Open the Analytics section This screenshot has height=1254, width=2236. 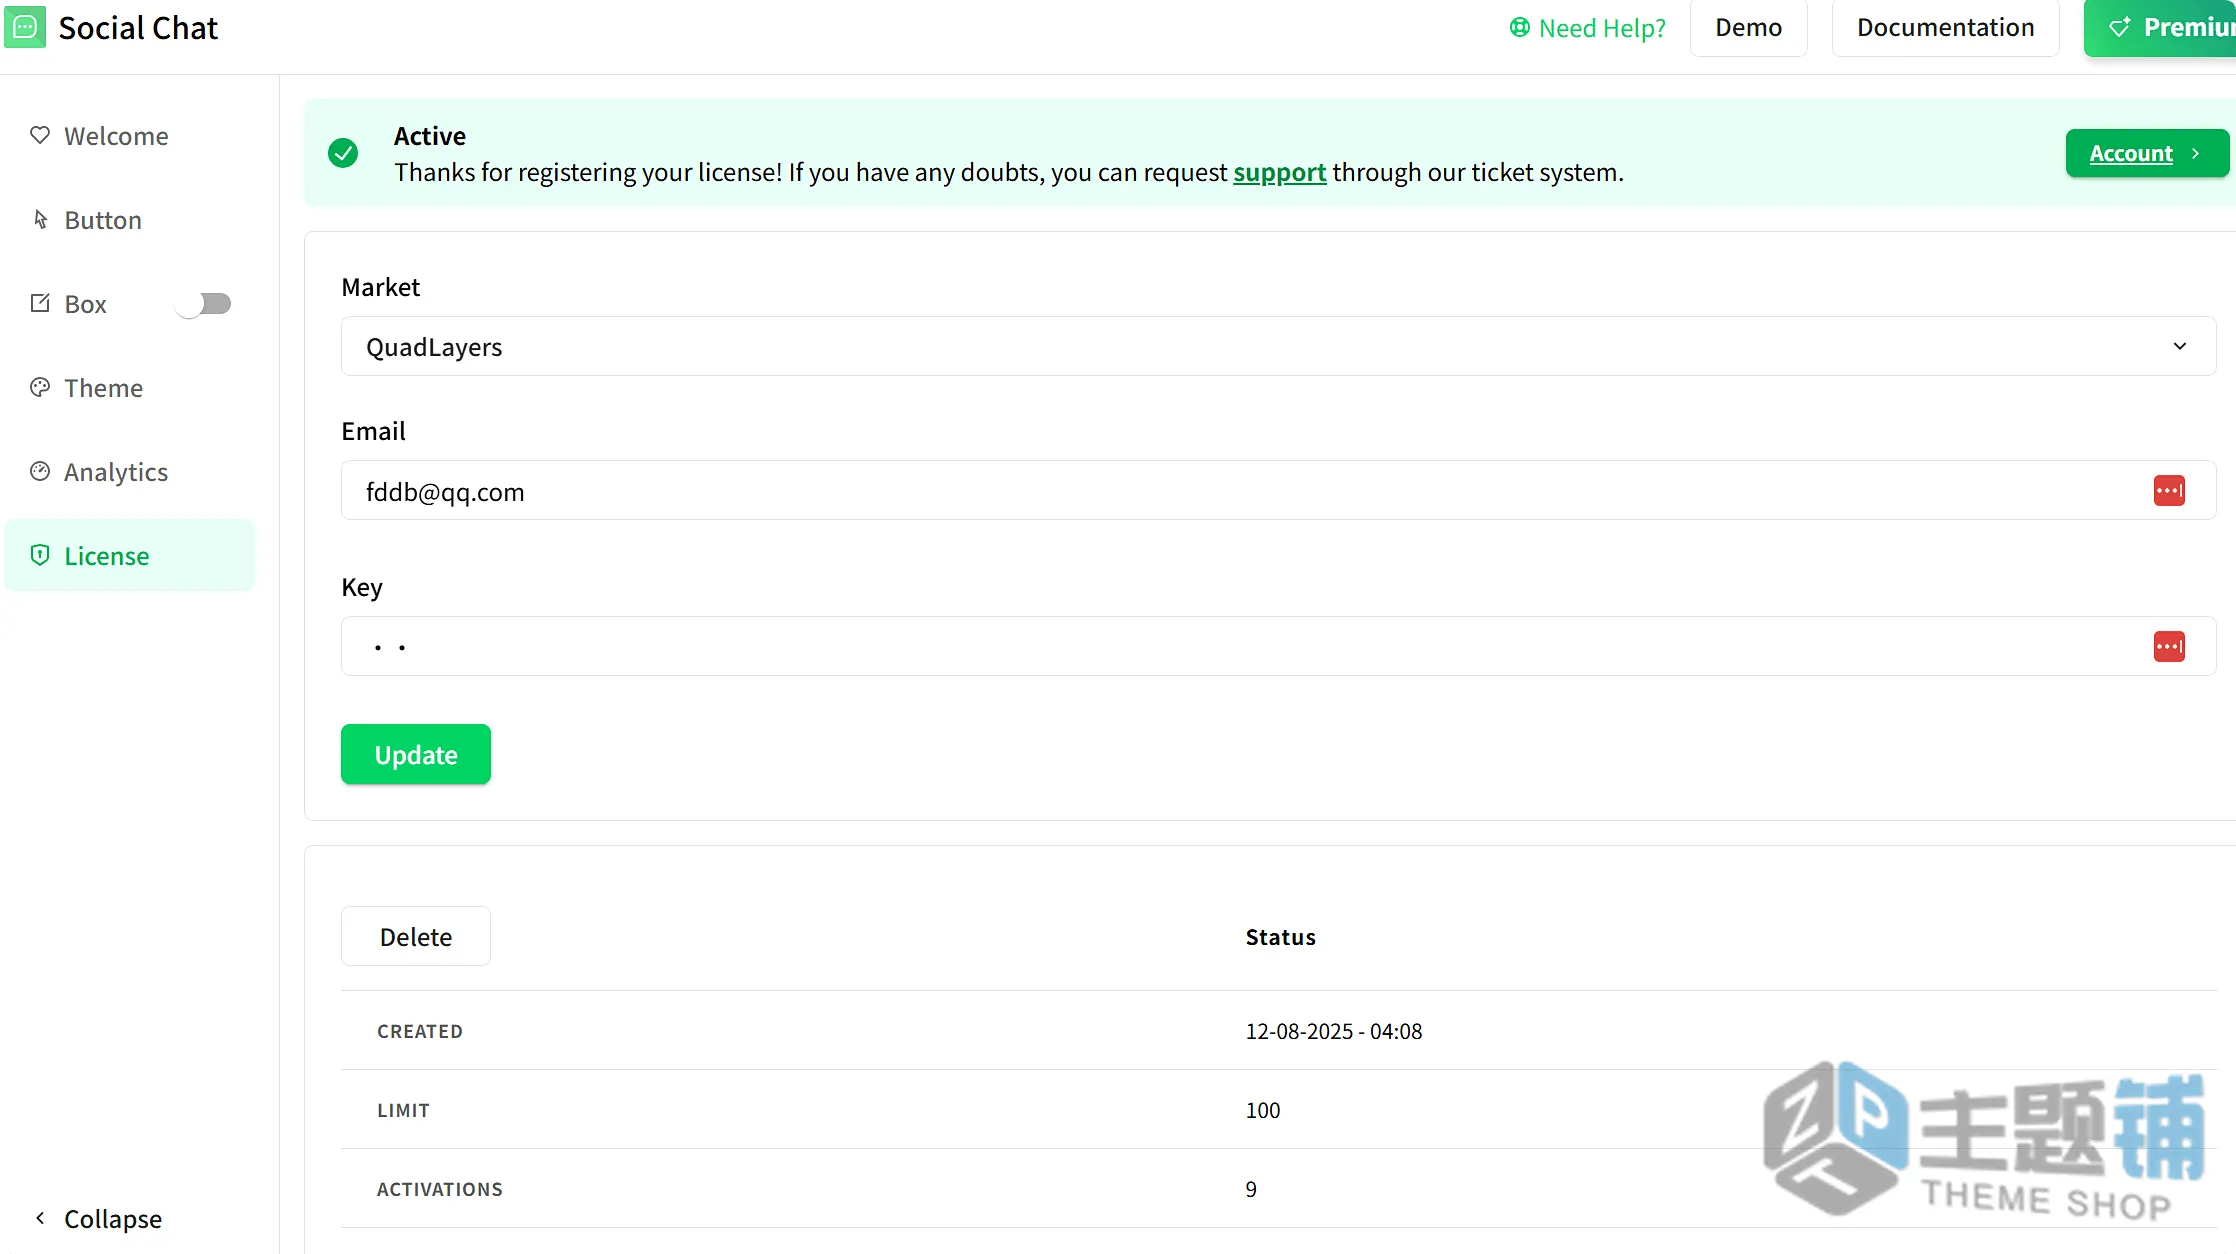130,471
